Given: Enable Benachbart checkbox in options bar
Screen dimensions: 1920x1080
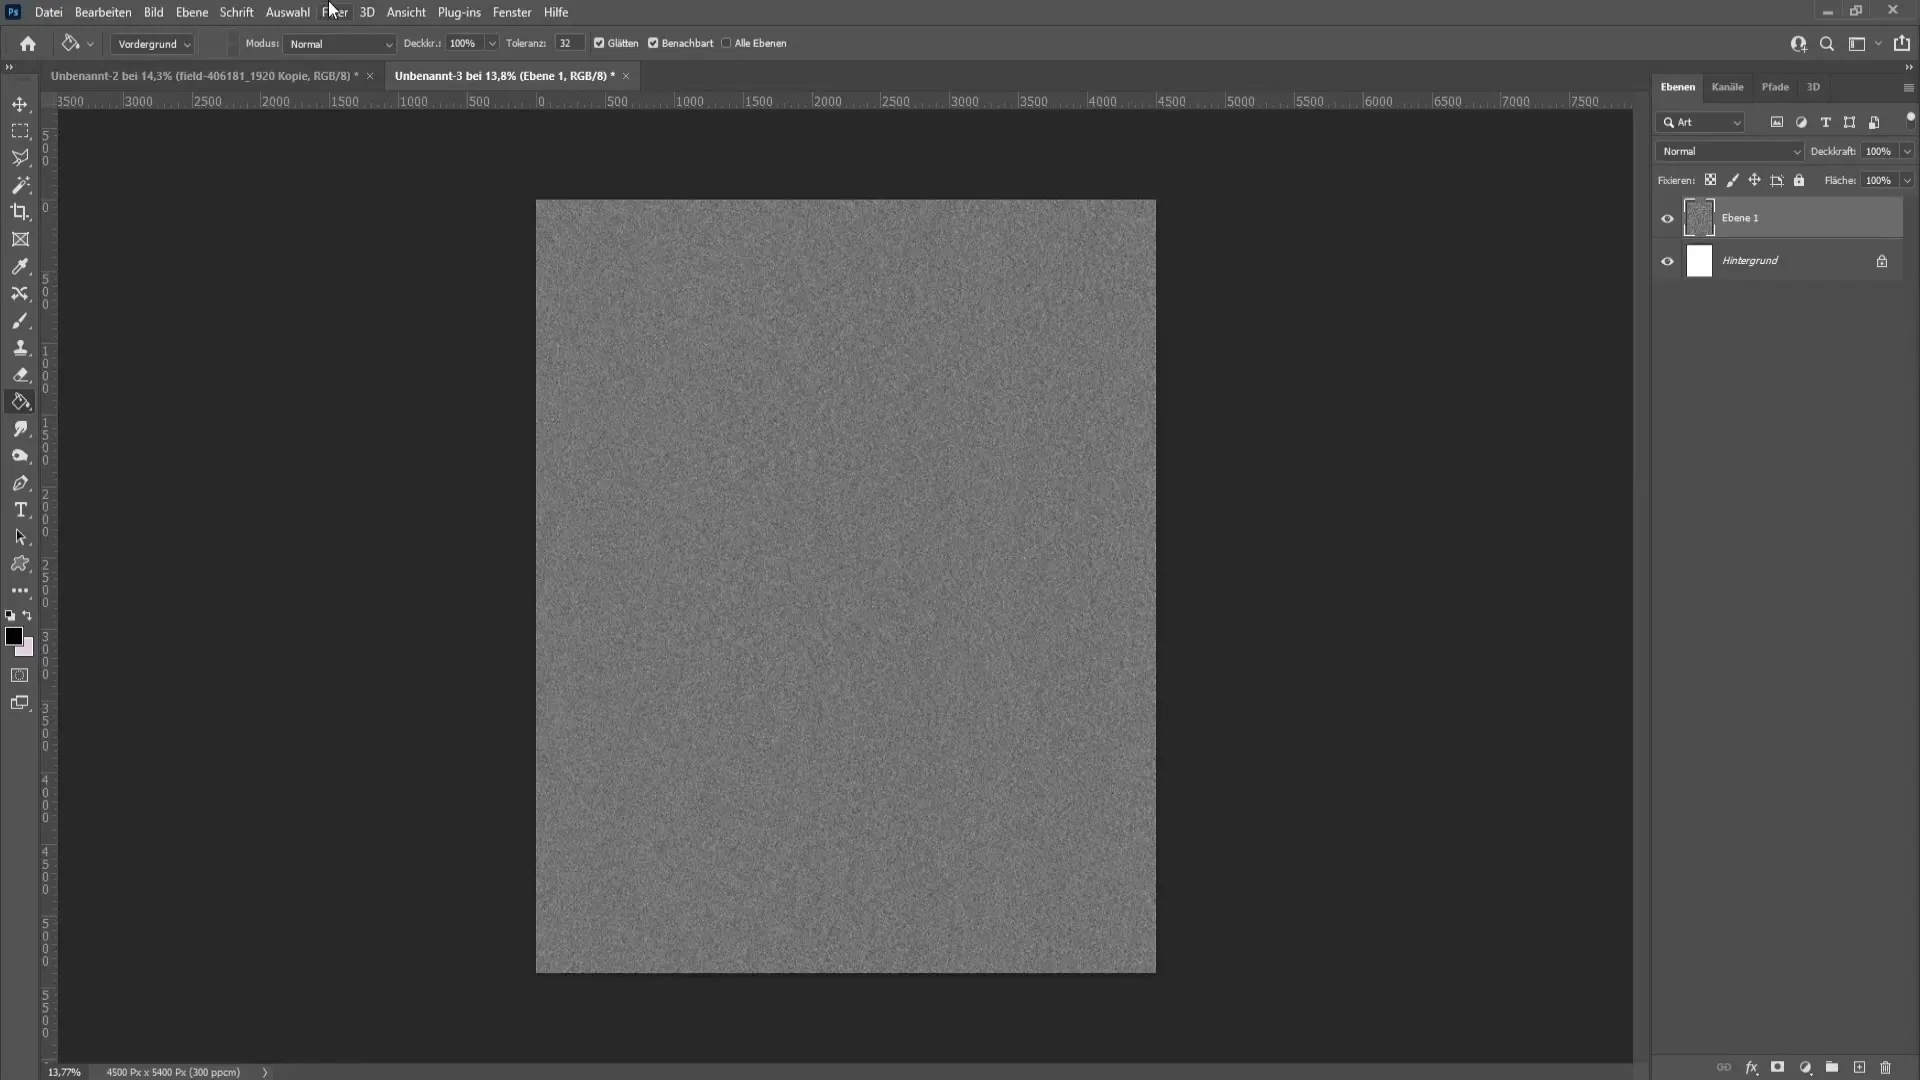Looking at the screenshot, I should click(653, 42).
